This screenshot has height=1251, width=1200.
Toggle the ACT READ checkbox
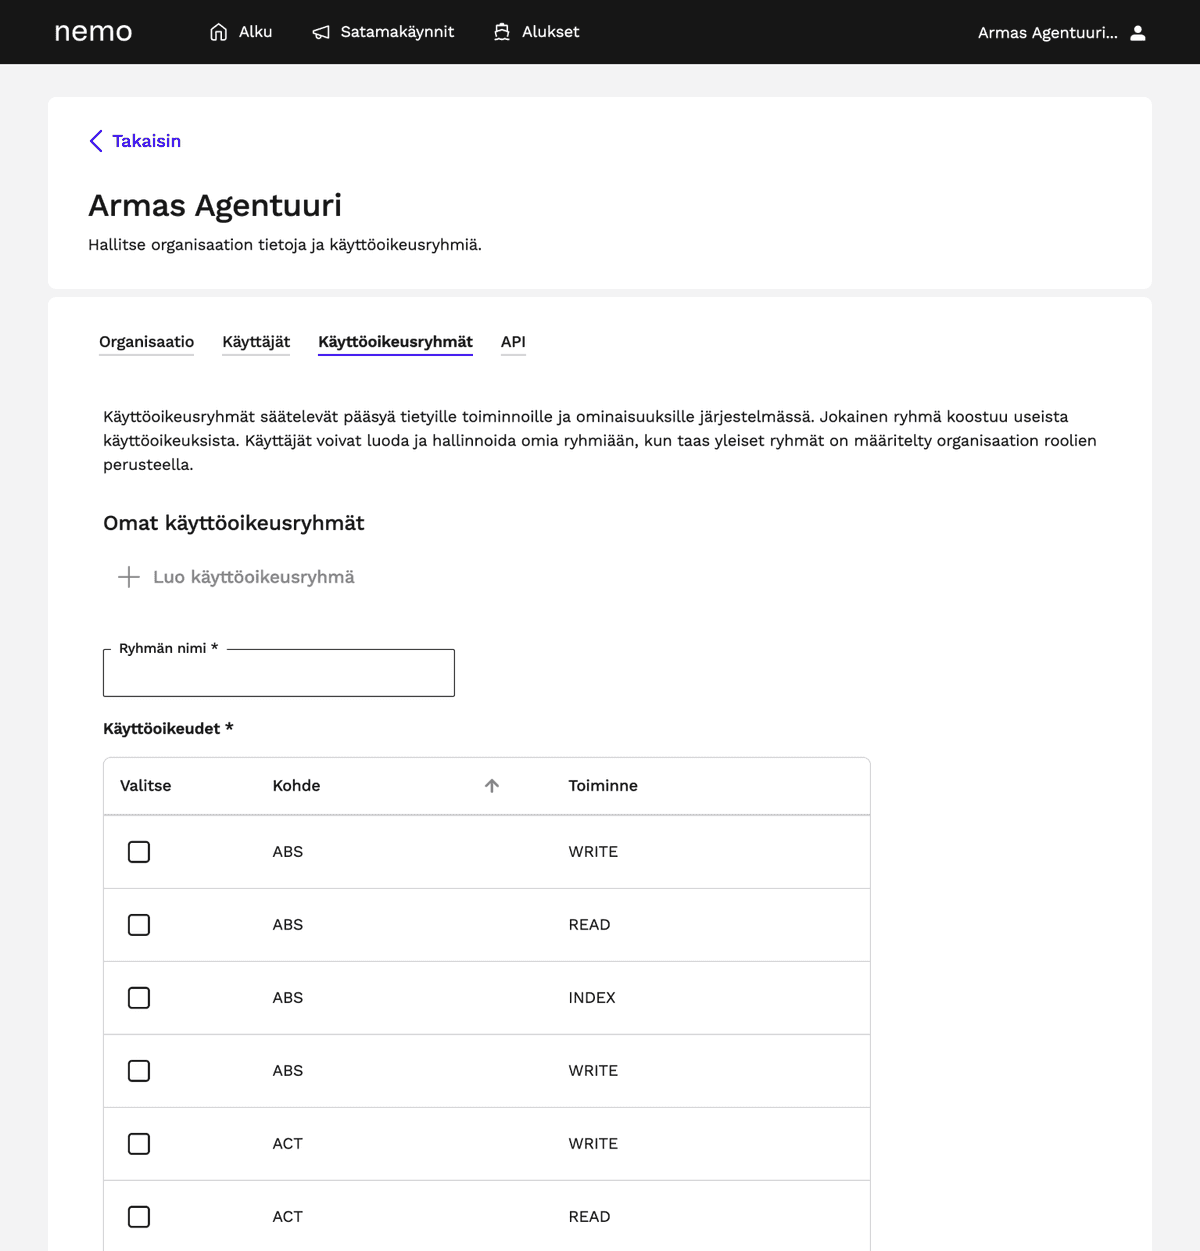[x=139, y=1217]
